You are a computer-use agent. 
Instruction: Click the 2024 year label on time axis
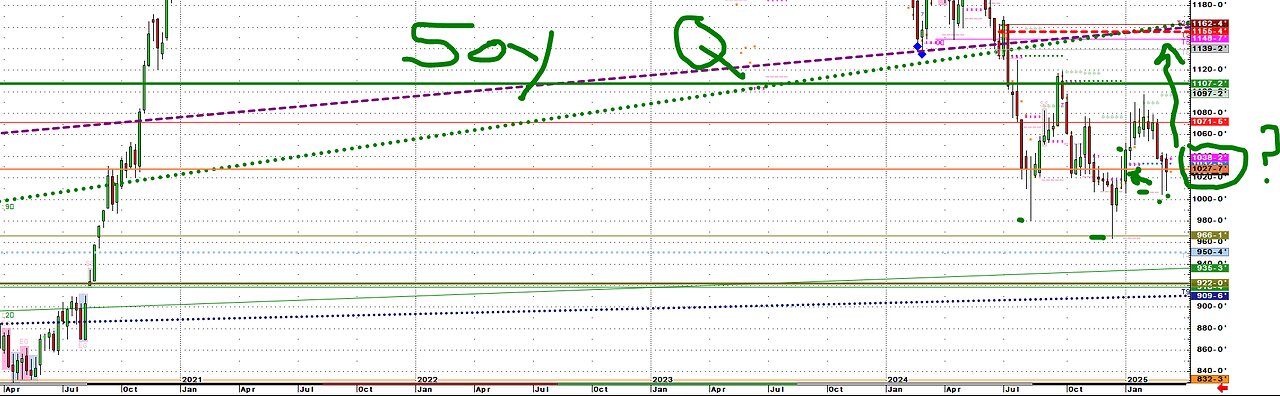point(898,380)
